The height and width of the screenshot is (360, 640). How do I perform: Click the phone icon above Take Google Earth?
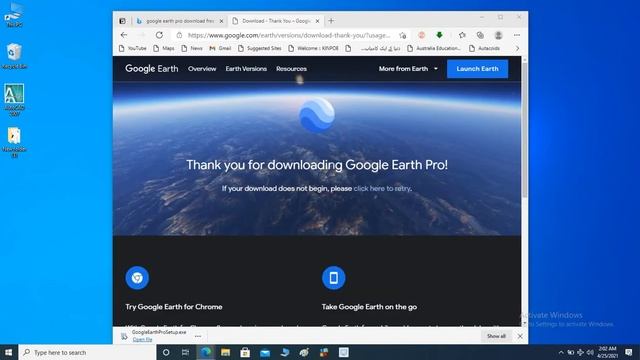coord(333,278)
